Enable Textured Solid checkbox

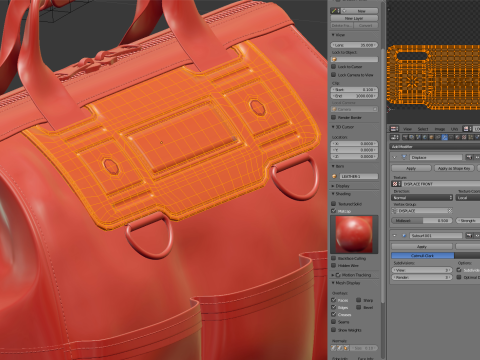[x=333, y=204]
